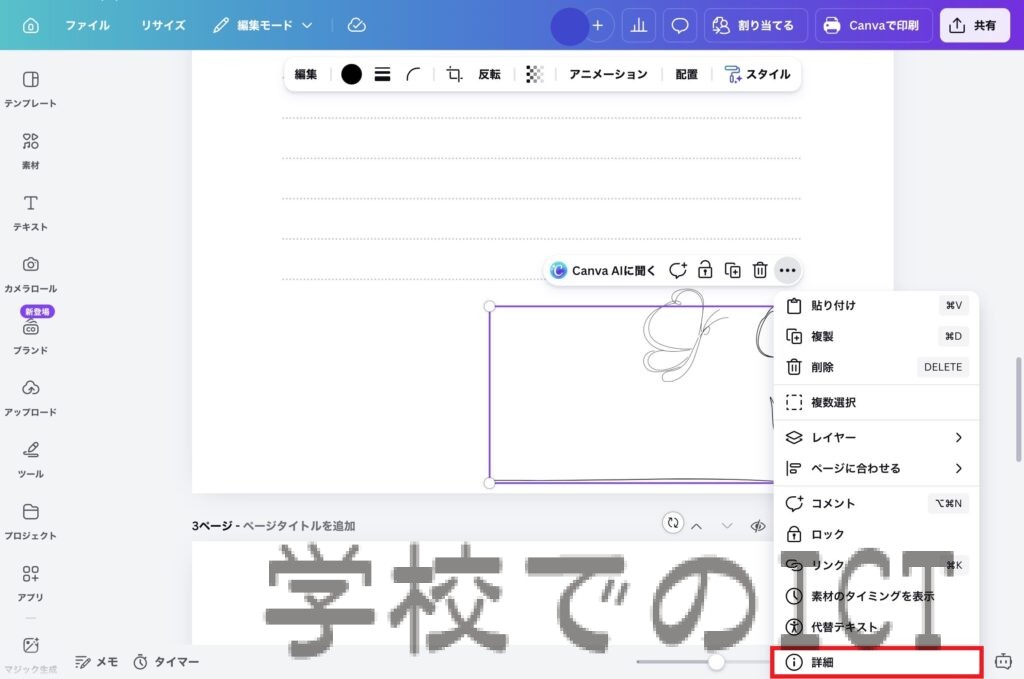Click the trash icon in floating toolbar
Screen dimensions: 1024x679
[760, 270]
